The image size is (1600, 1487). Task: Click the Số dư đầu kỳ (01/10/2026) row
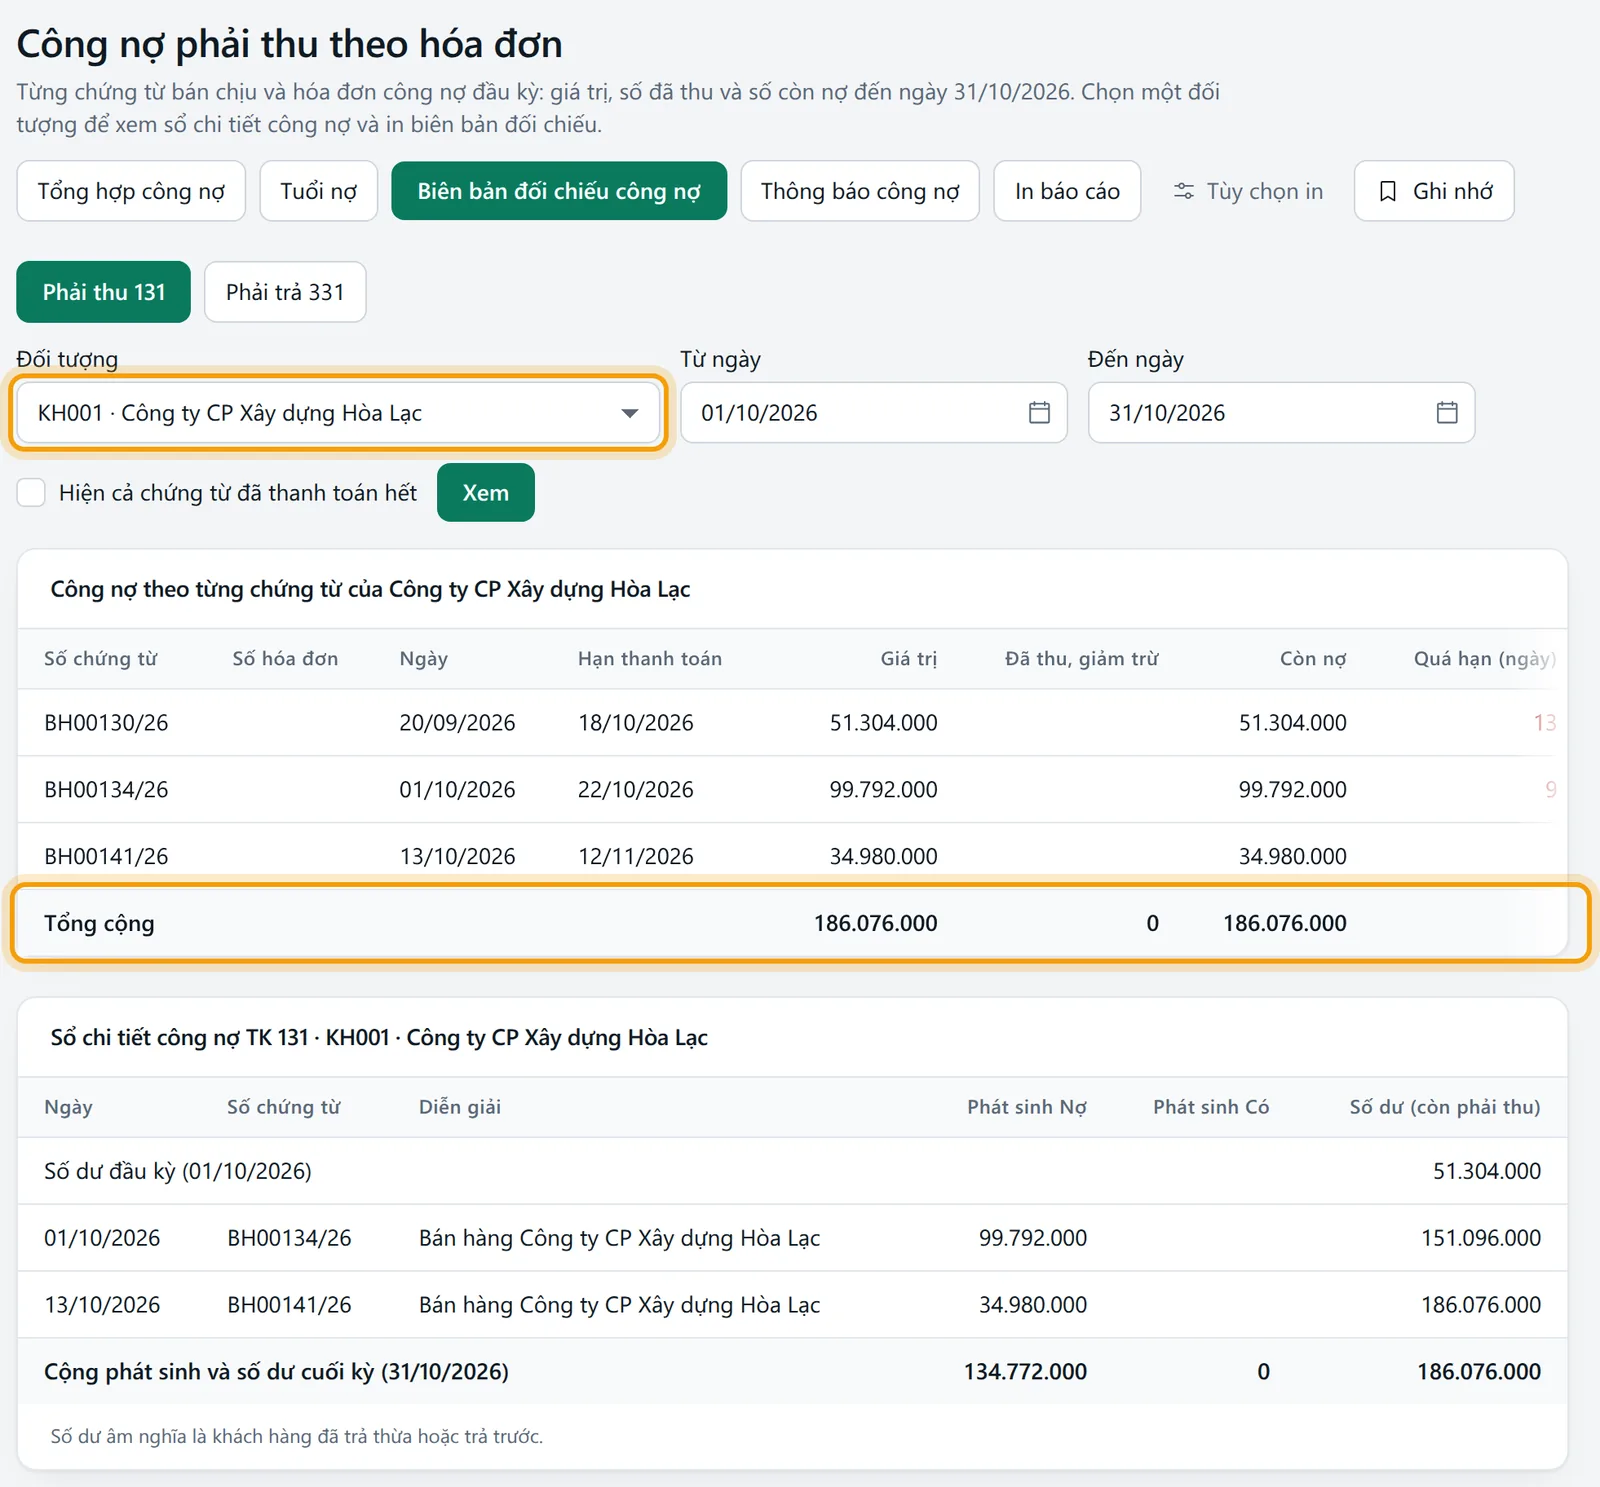click(x=792, y=1170)
